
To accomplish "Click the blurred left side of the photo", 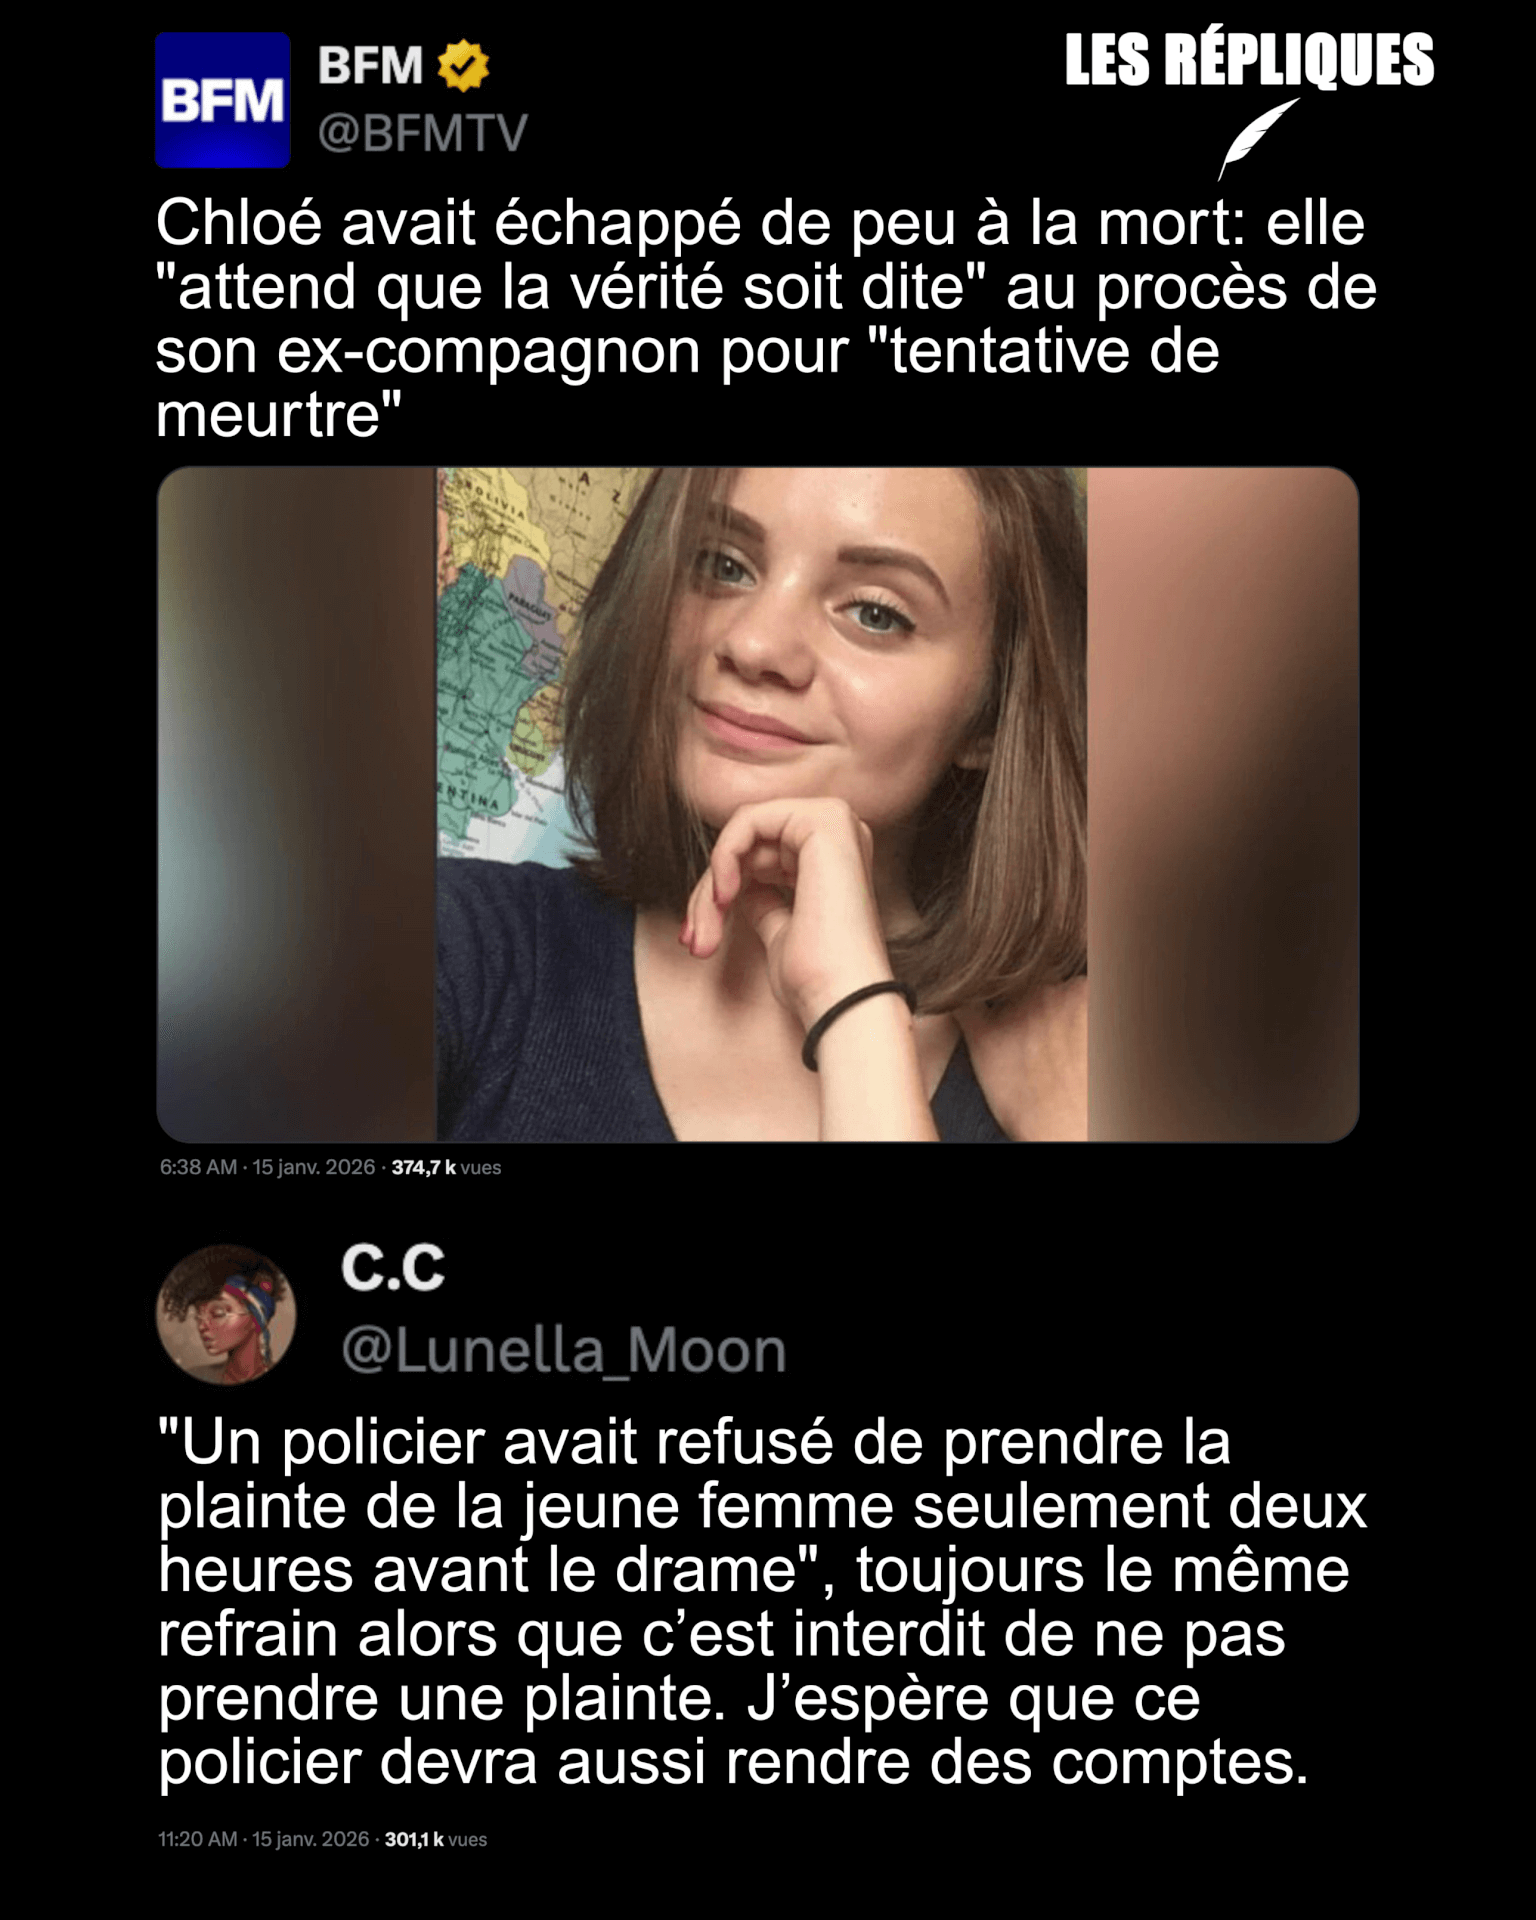I will pos(297,804).
